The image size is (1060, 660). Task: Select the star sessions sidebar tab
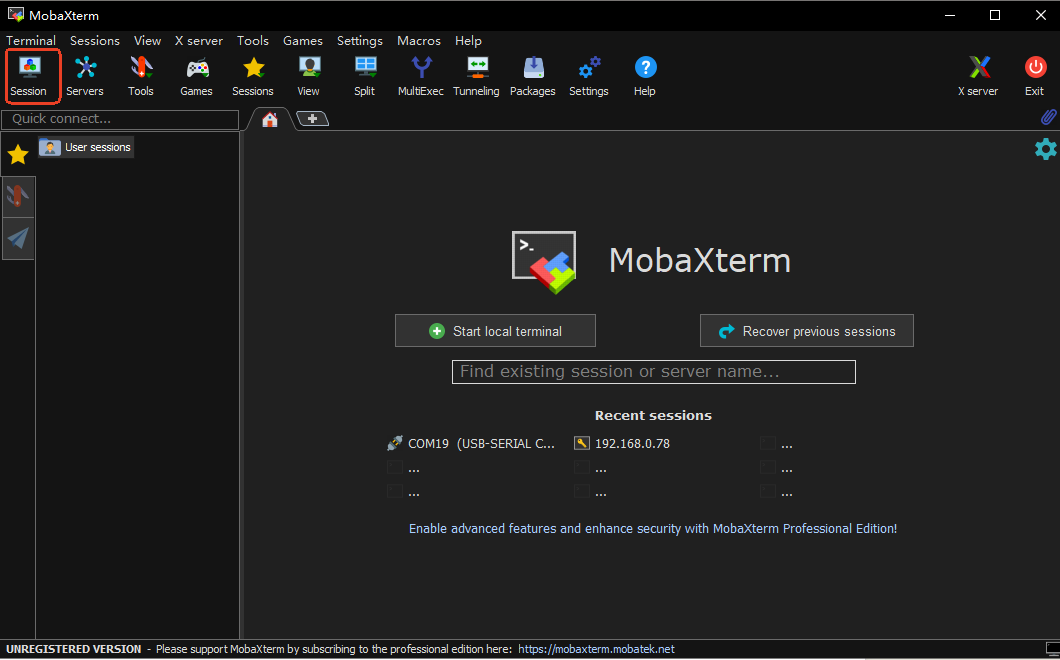click(18, 155)
